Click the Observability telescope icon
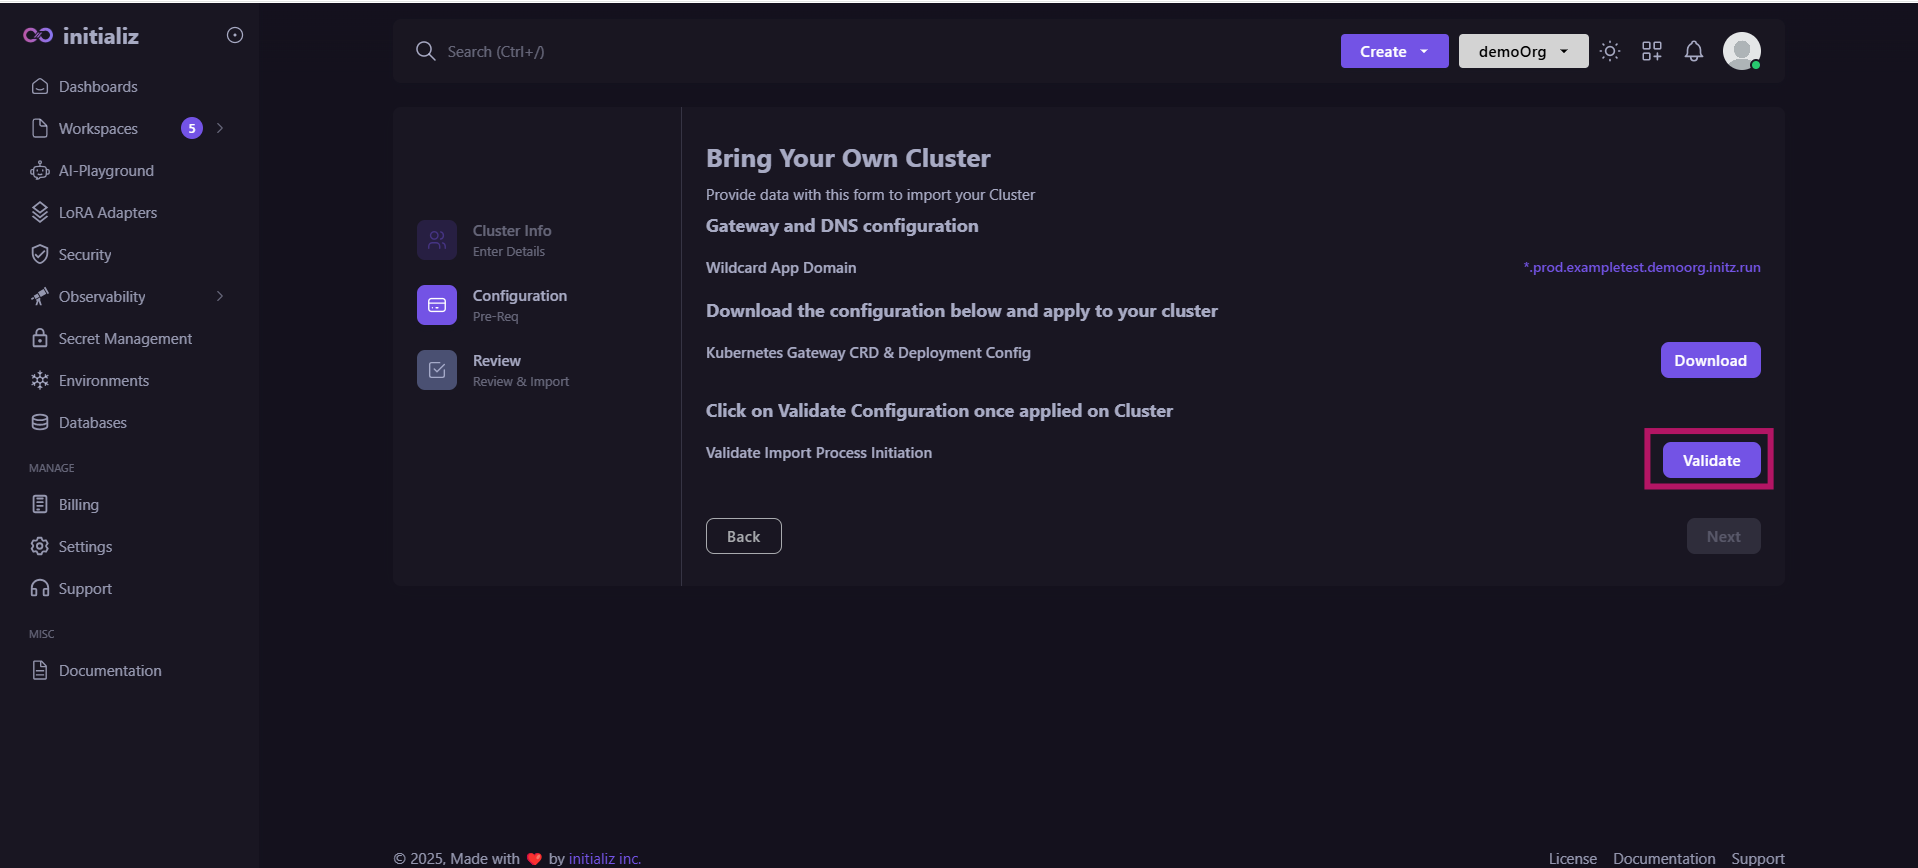Screen dimensions: 1918x868 tap(40, 297)
